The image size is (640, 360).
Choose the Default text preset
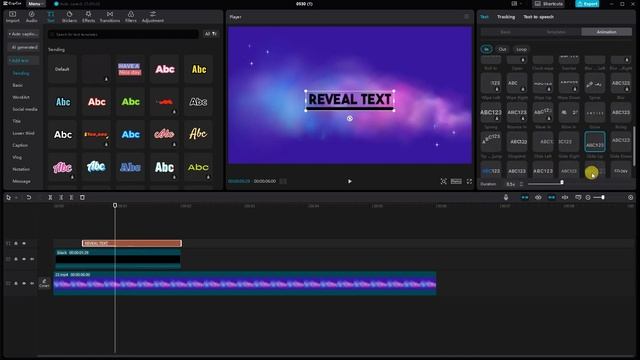point(62,69)
